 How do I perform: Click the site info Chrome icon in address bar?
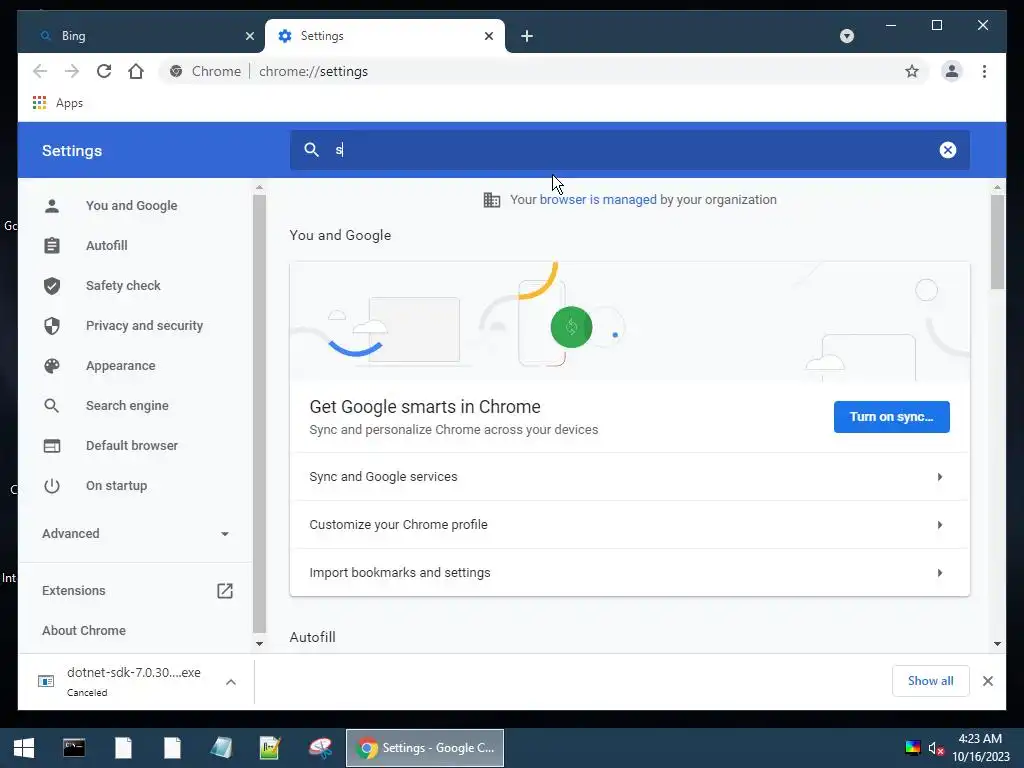coord(176,71)
